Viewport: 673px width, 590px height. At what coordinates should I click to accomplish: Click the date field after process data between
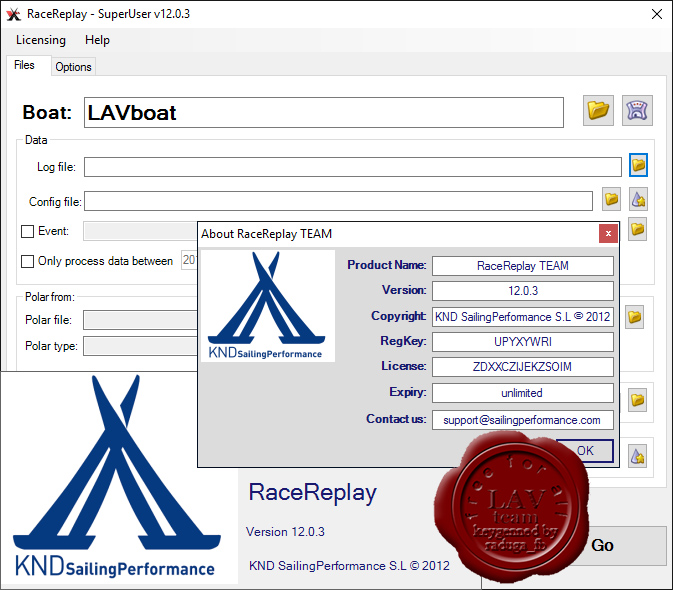point(189,260)
